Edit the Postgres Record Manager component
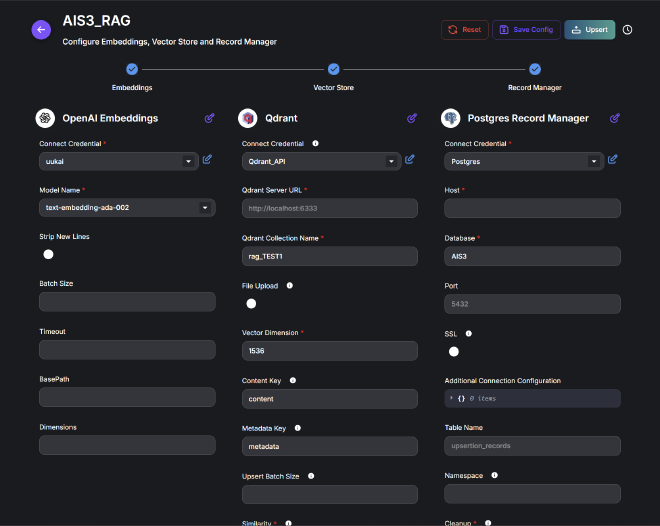Viewport: 660px width, 526px height. click(x=612, y=118)
